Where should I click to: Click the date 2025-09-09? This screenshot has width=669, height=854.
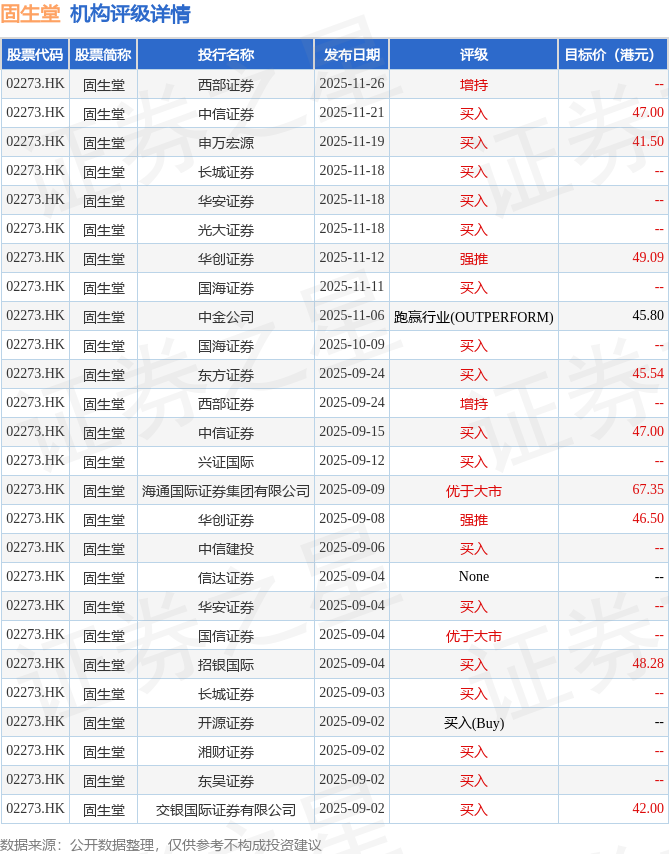(351, 490)
